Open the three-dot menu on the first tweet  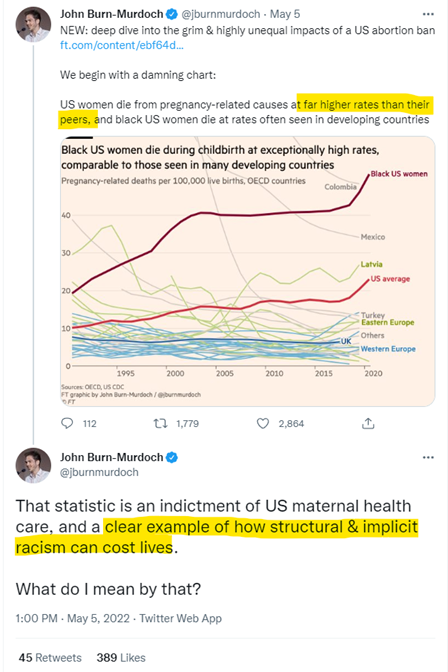coord(428,14)
